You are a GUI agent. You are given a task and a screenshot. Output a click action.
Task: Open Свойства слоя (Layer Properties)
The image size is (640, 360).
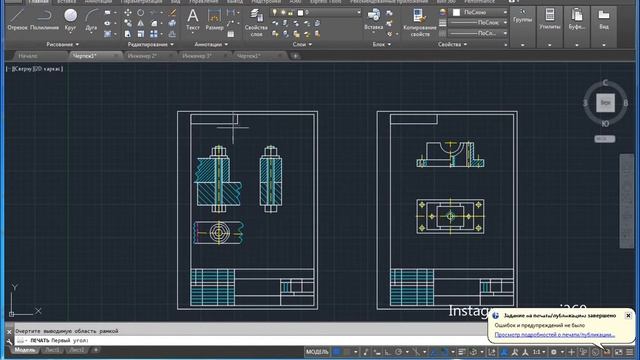point(256,23)
